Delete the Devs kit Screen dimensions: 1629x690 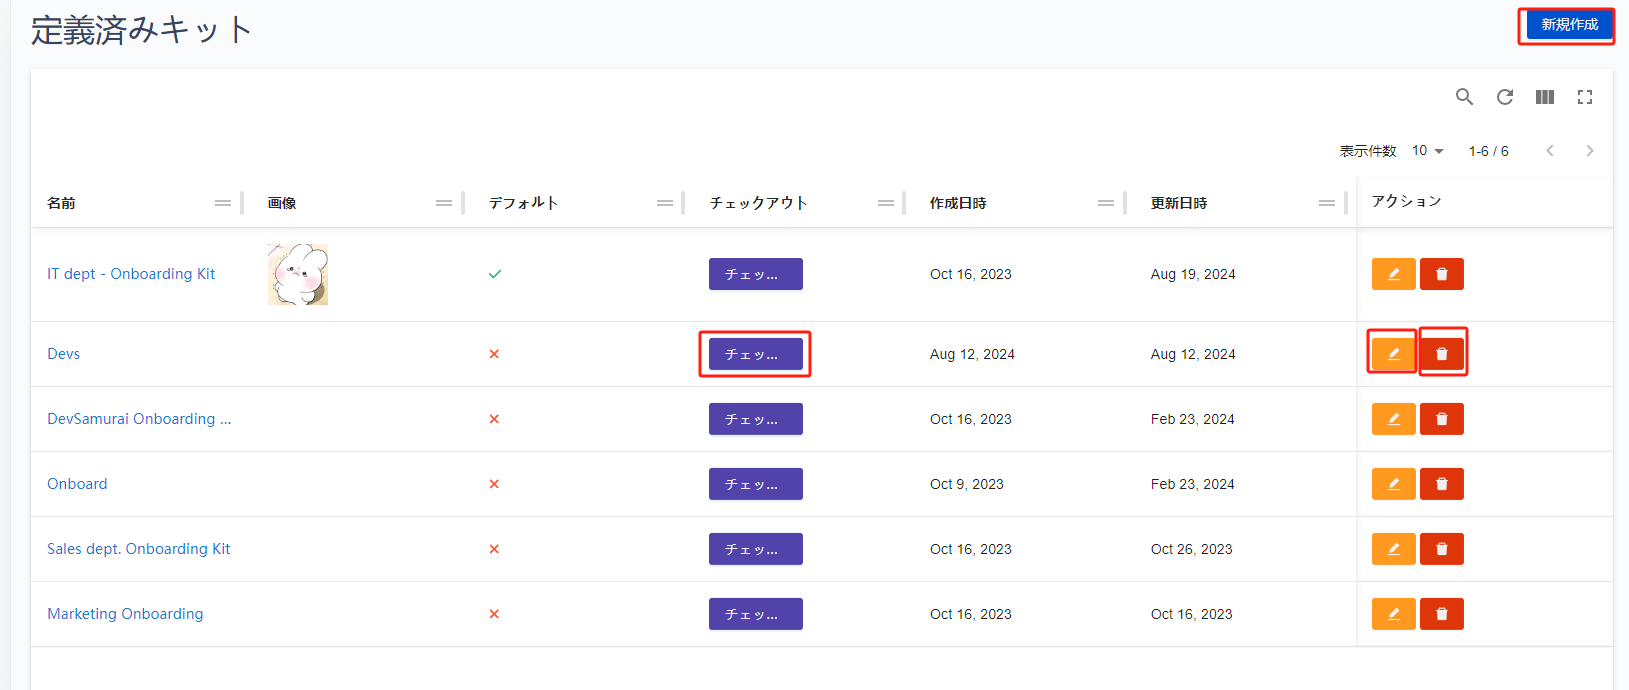tap(1442, 354)
